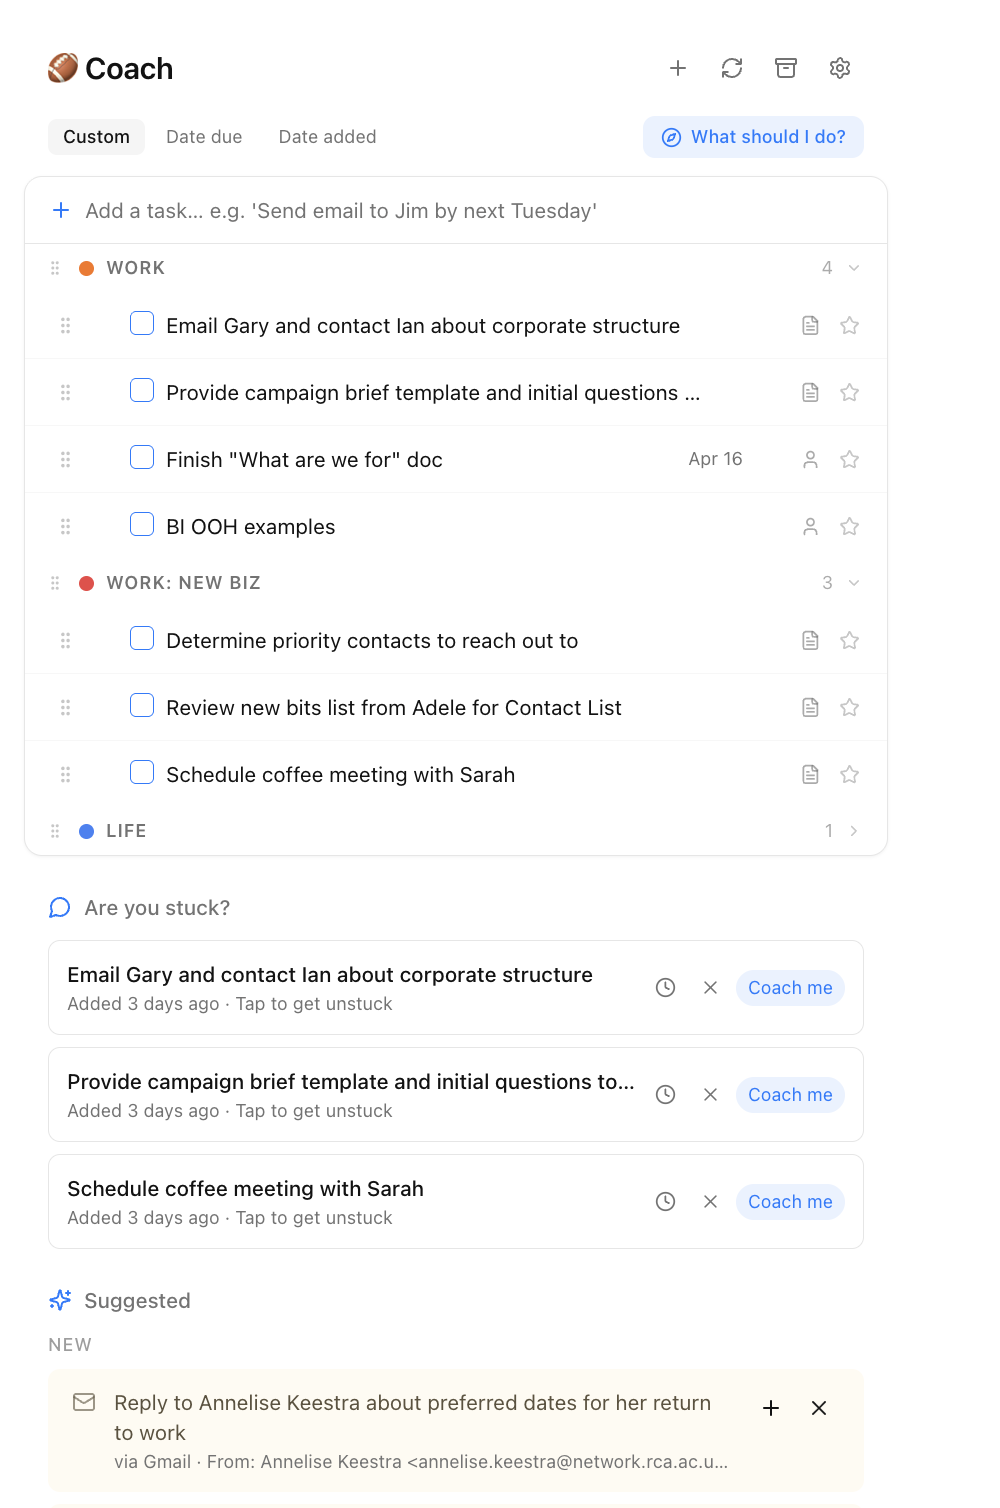Click the plus icon in the top toolbar

tap(678, 68)
